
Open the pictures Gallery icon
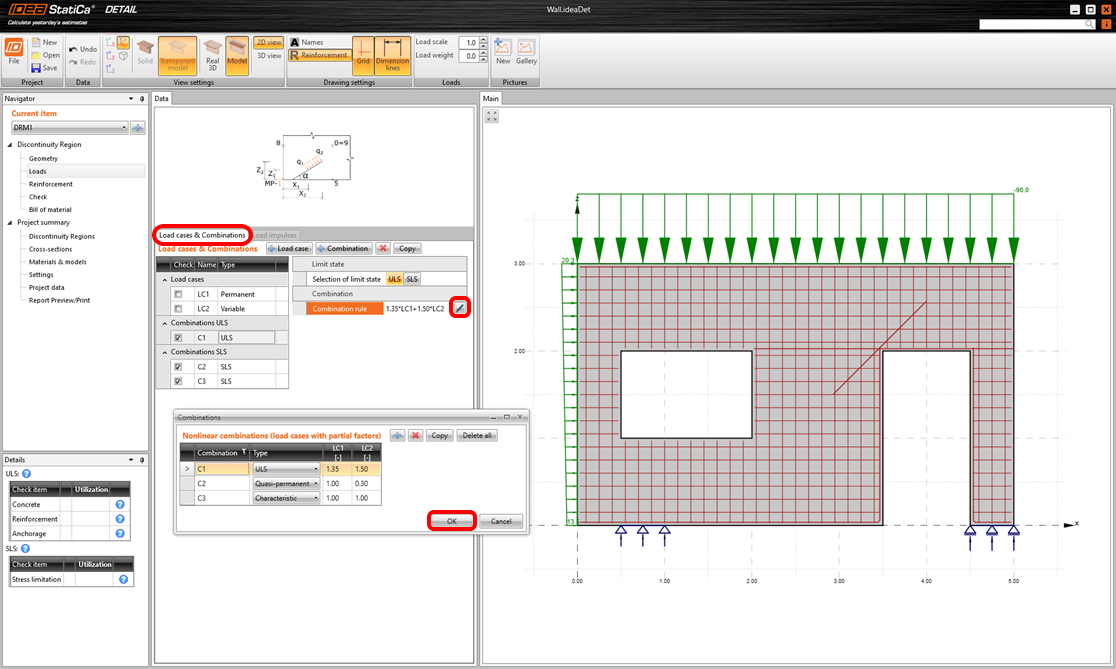[x=526, y=51]
